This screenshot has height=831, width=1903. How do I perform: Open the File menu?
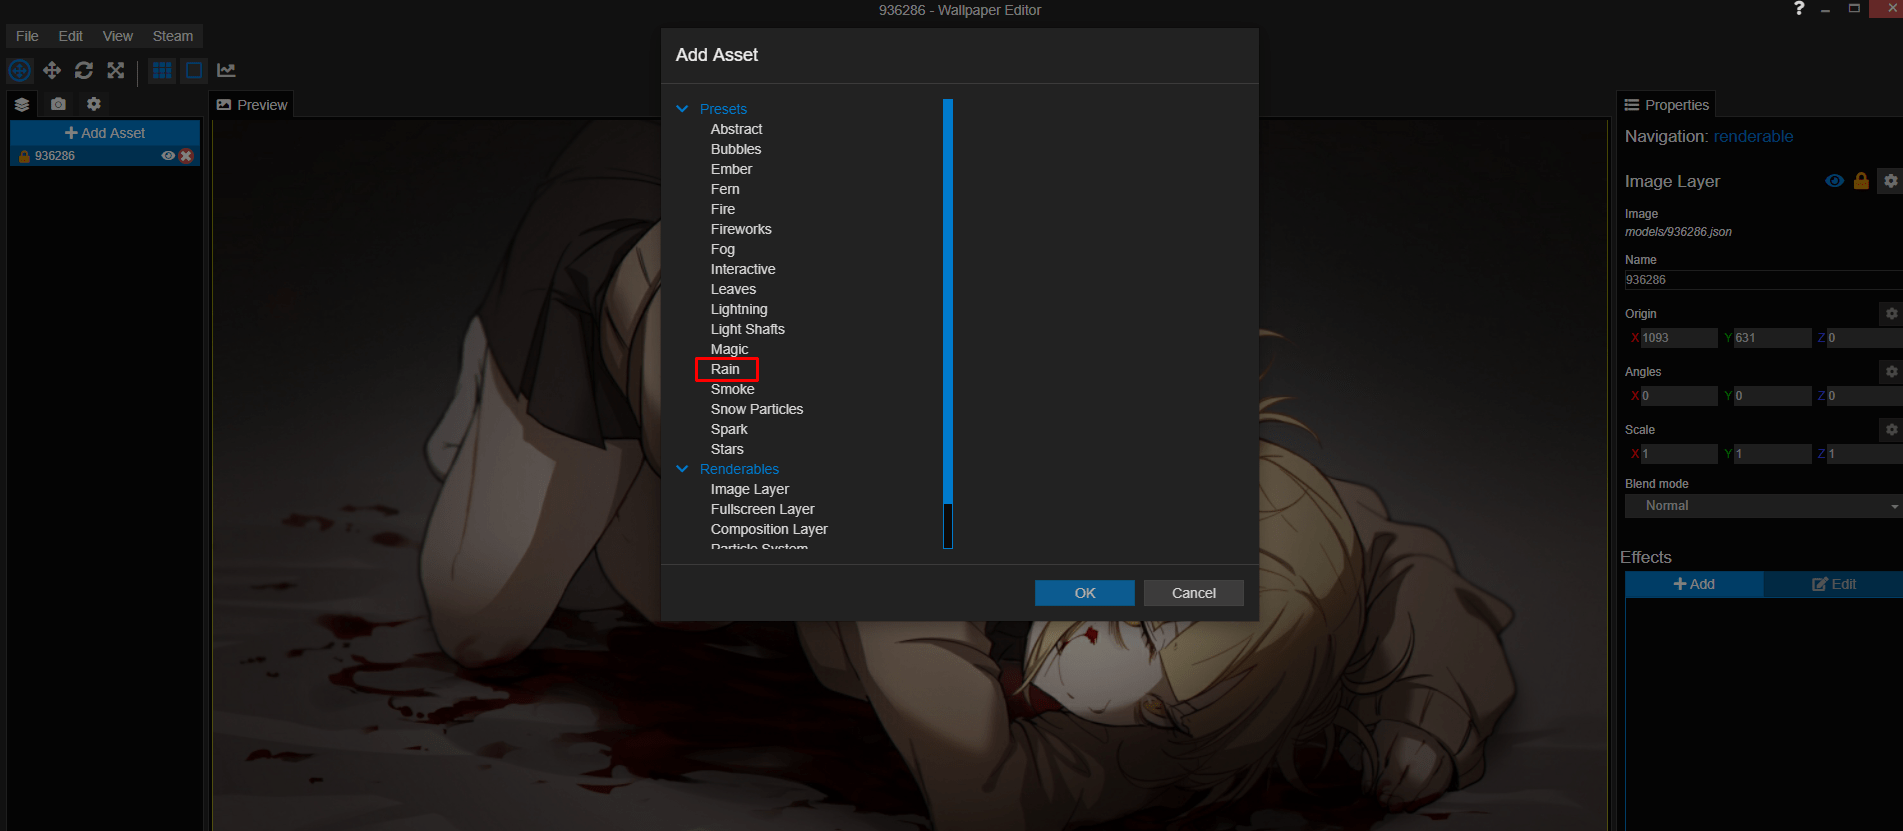(27, 36)
